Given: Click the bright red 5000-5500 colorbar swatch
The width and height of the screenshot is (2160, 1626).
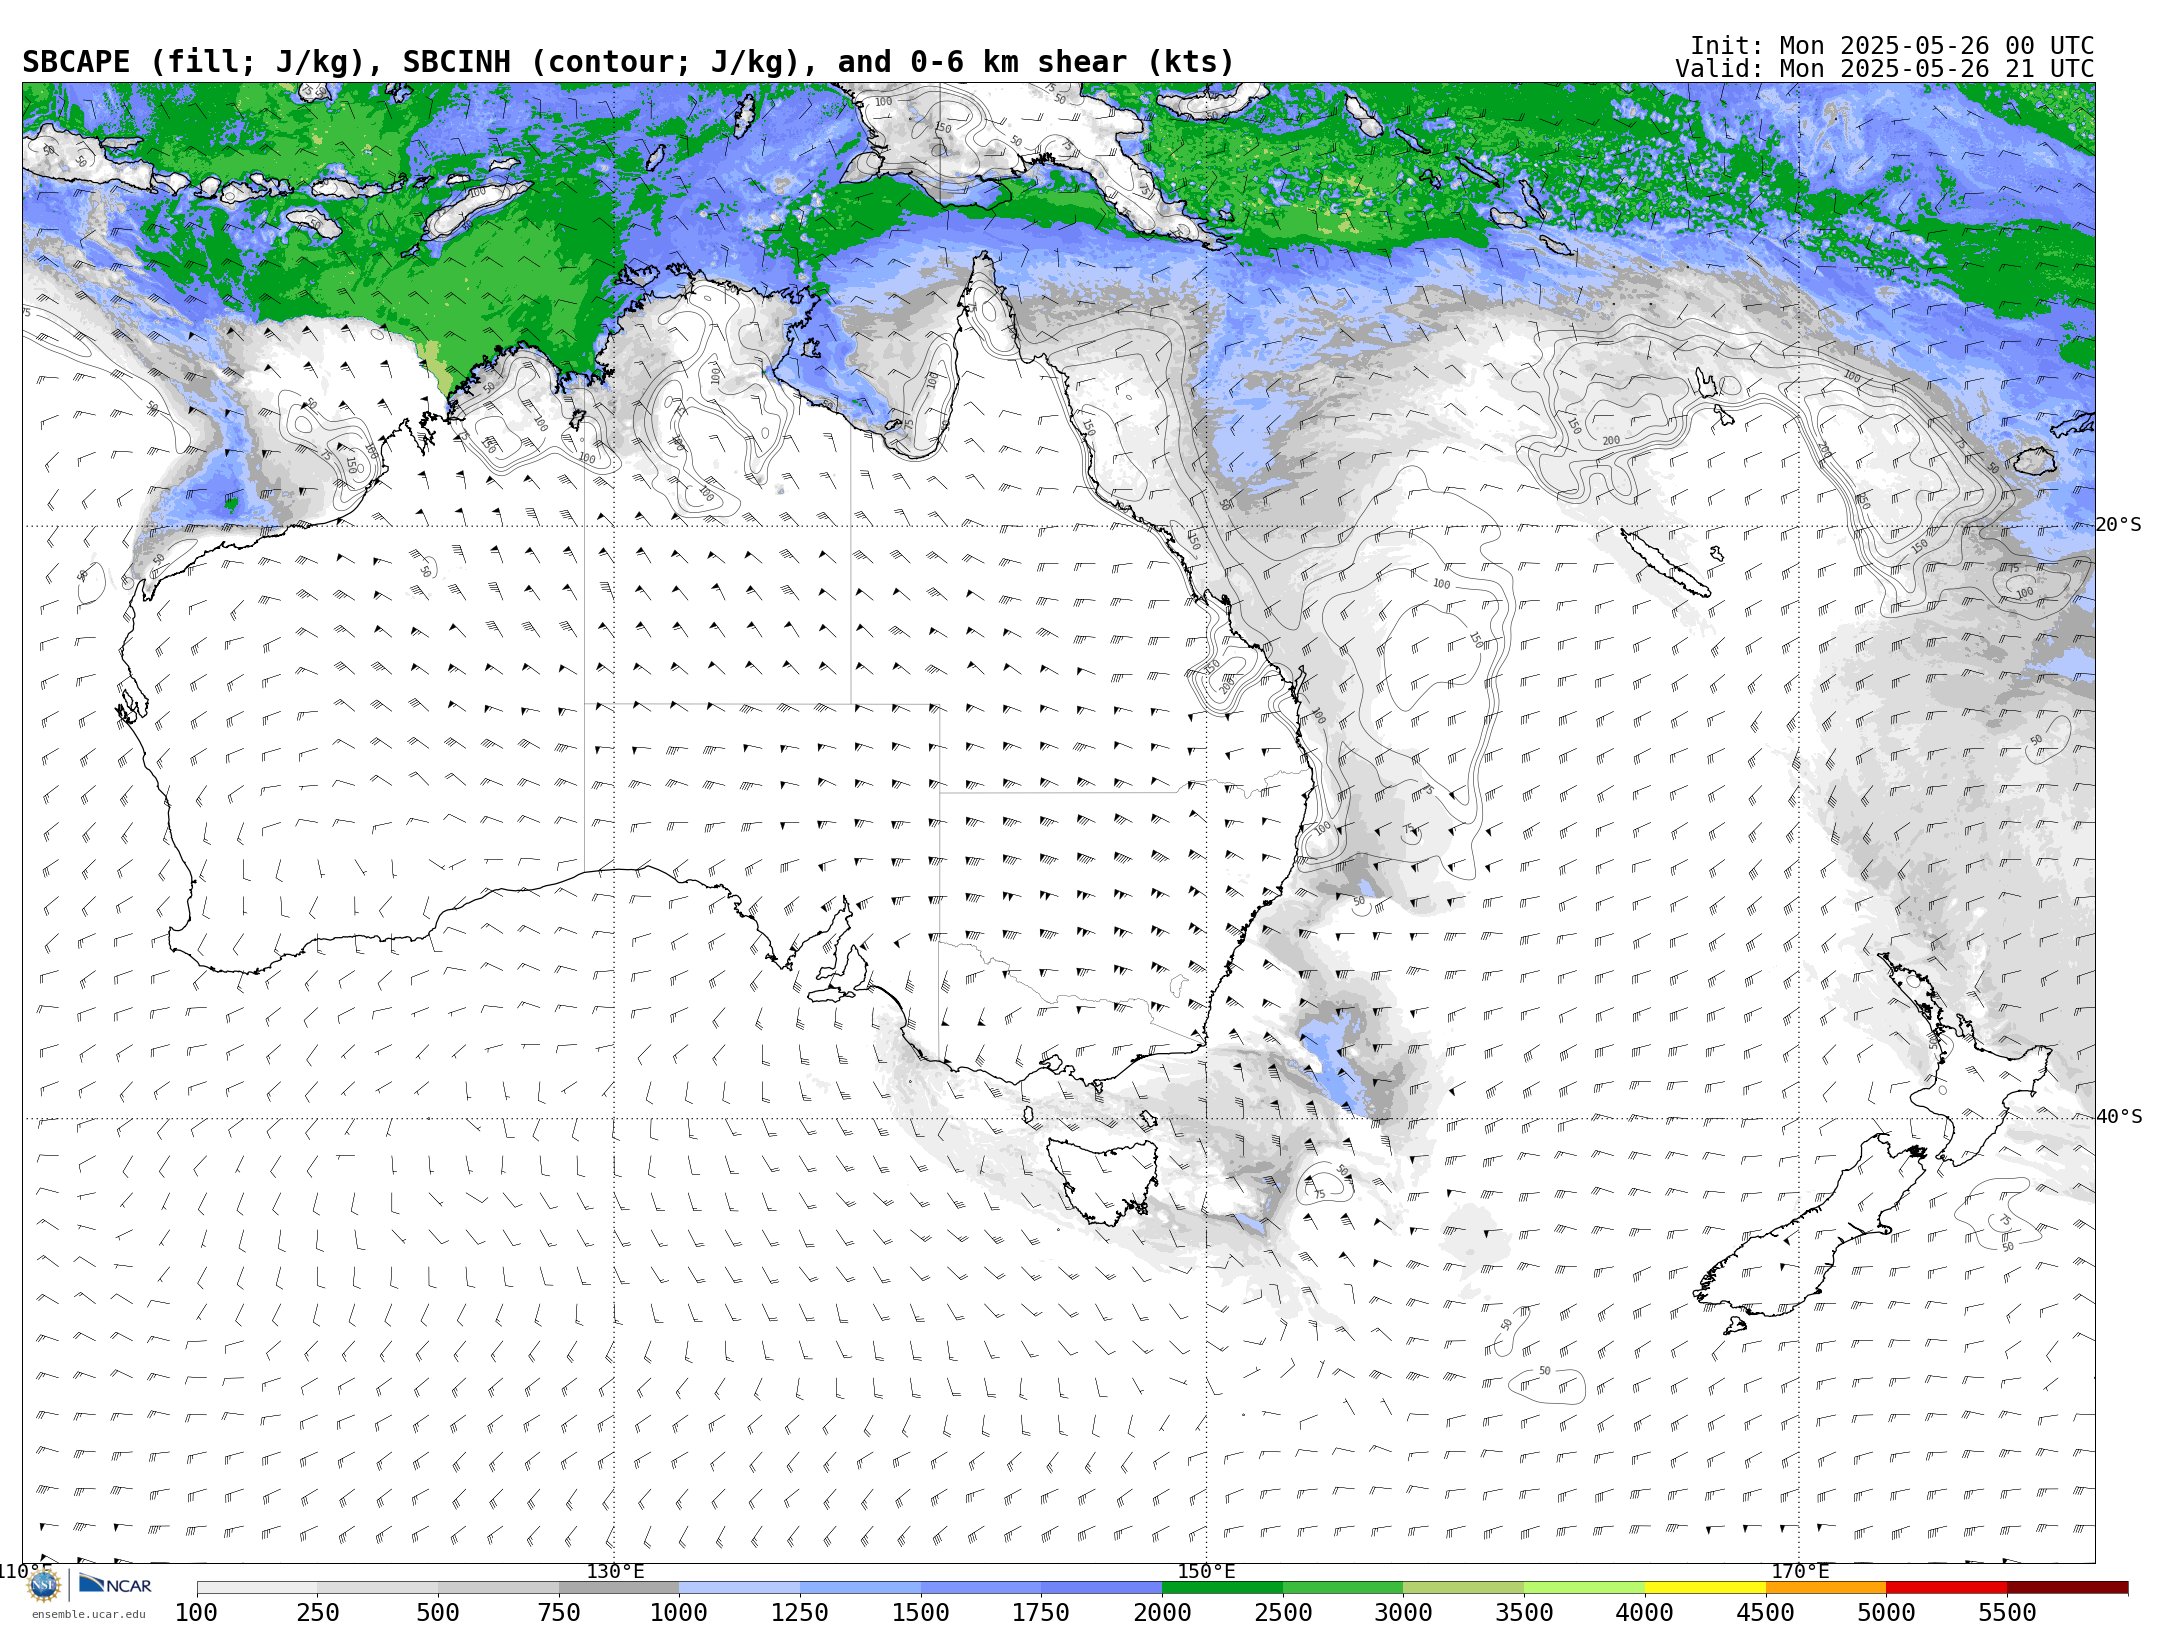Looking at the screenshot, I should (x=1946, y=1588).
